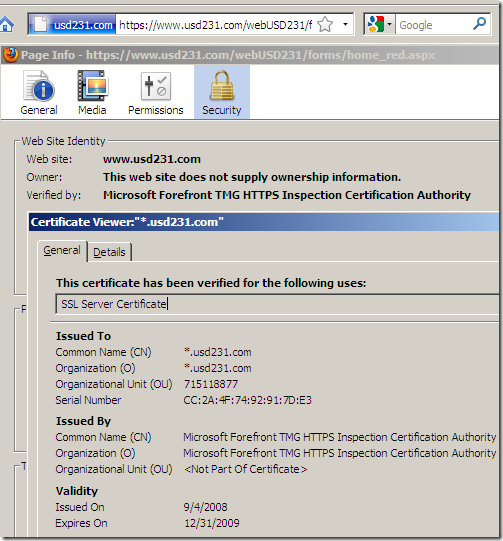
Task: Click the owner text about ownership information
Action: [x=252, y=177]
